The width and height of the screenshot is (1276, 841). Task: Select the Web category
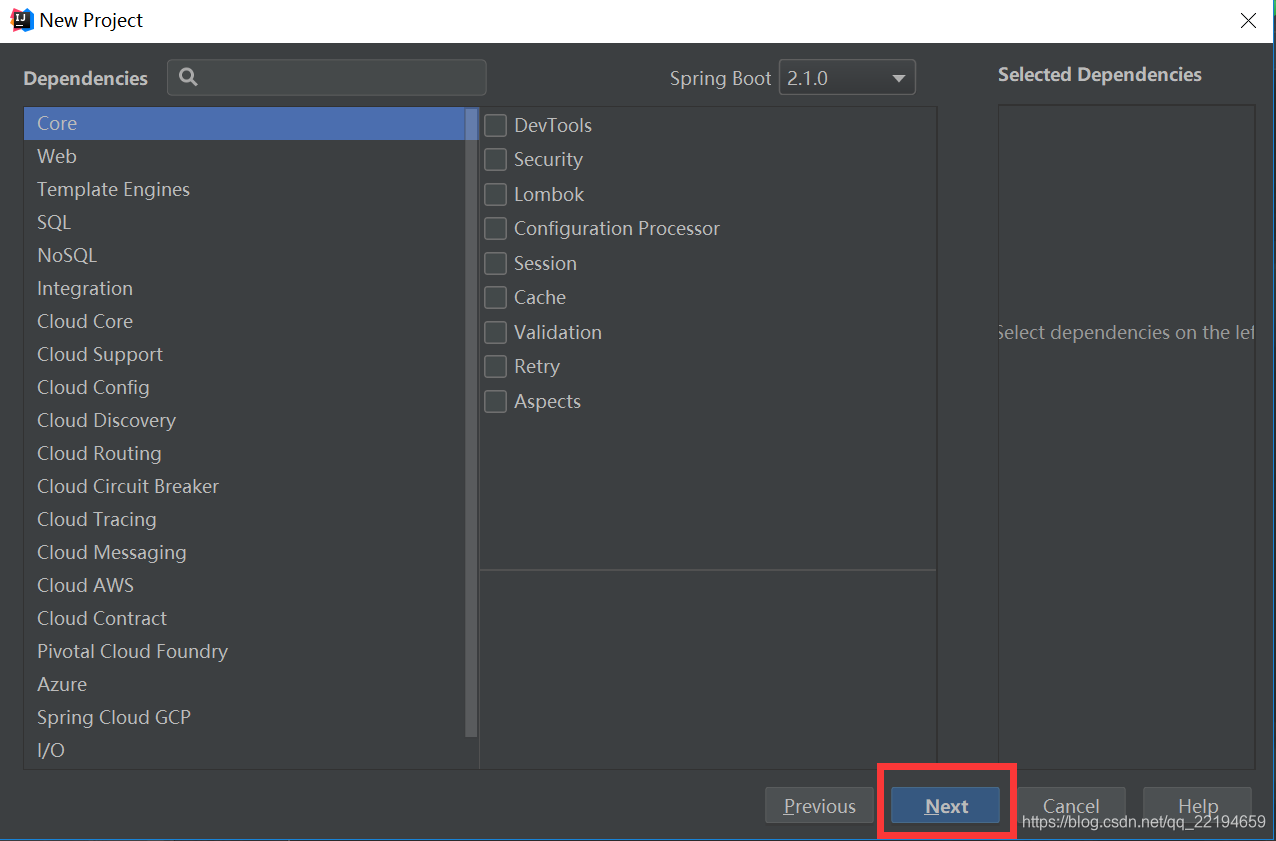(x=245, y=156)
